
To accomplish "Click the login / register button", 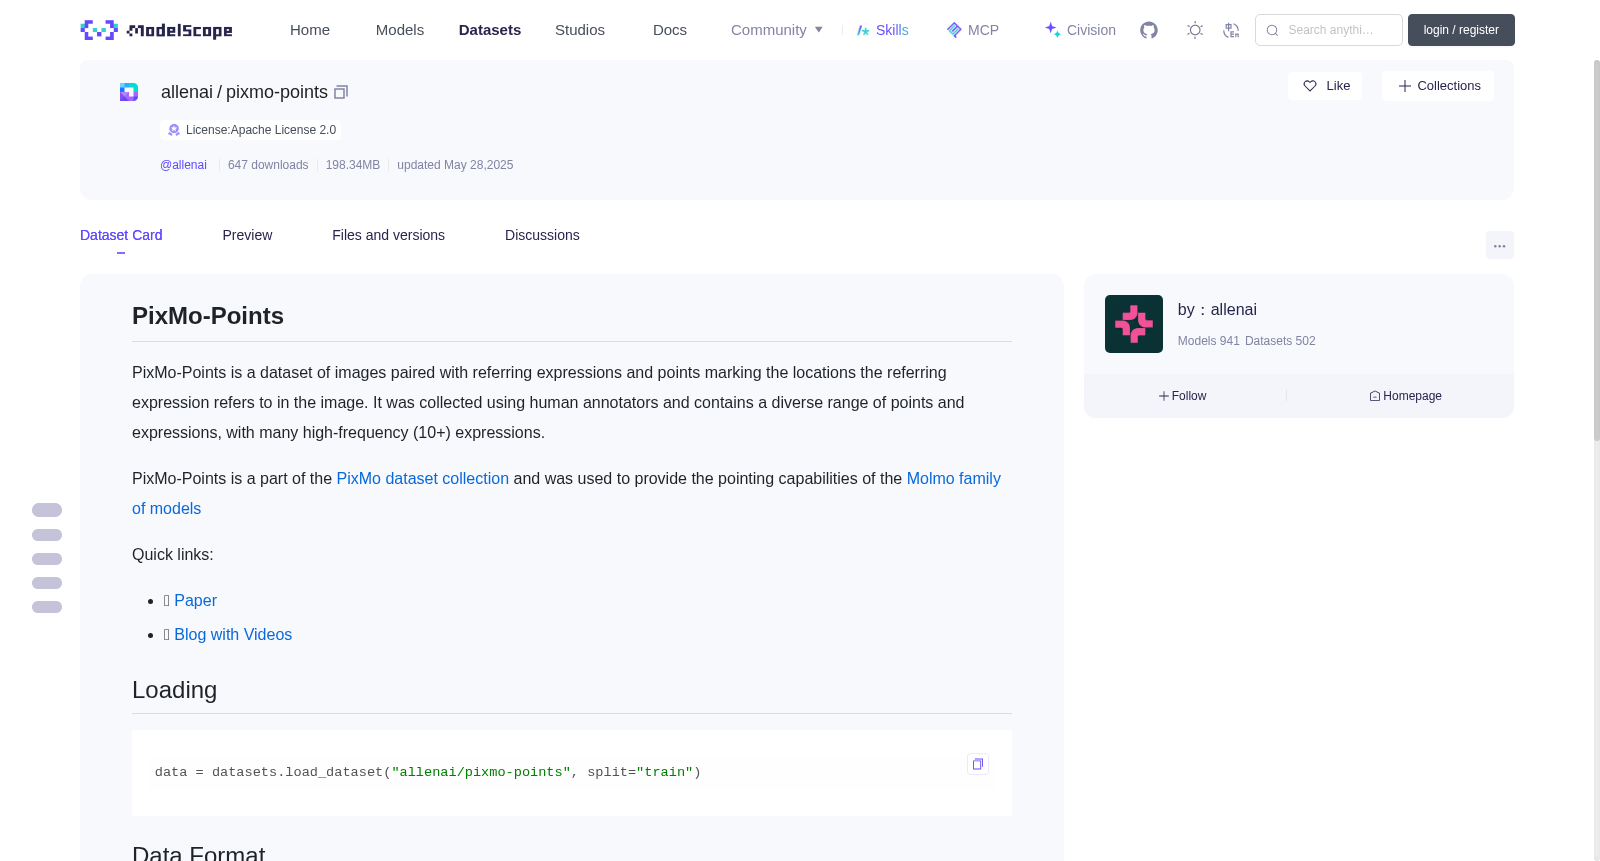I will tap(1461, 30).
